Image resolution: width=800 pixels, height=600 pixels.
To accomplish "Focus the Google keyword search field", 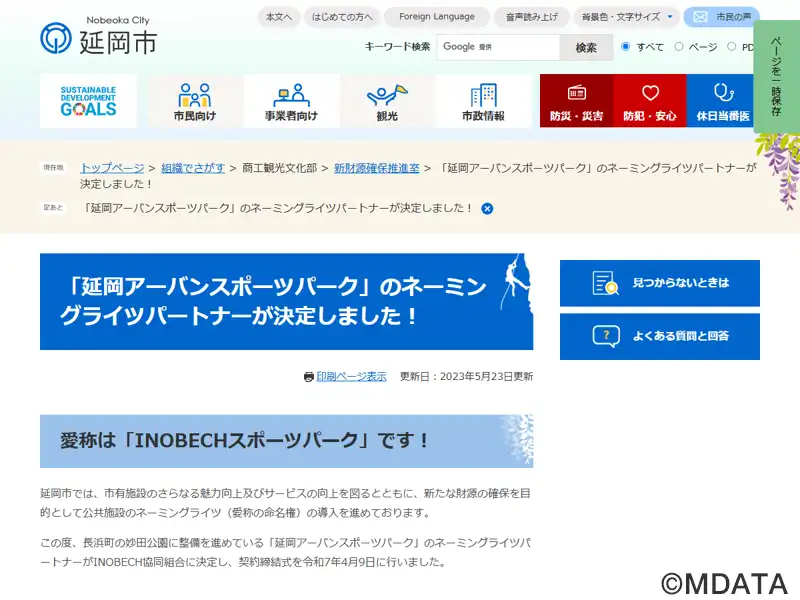I will (498, 47).
